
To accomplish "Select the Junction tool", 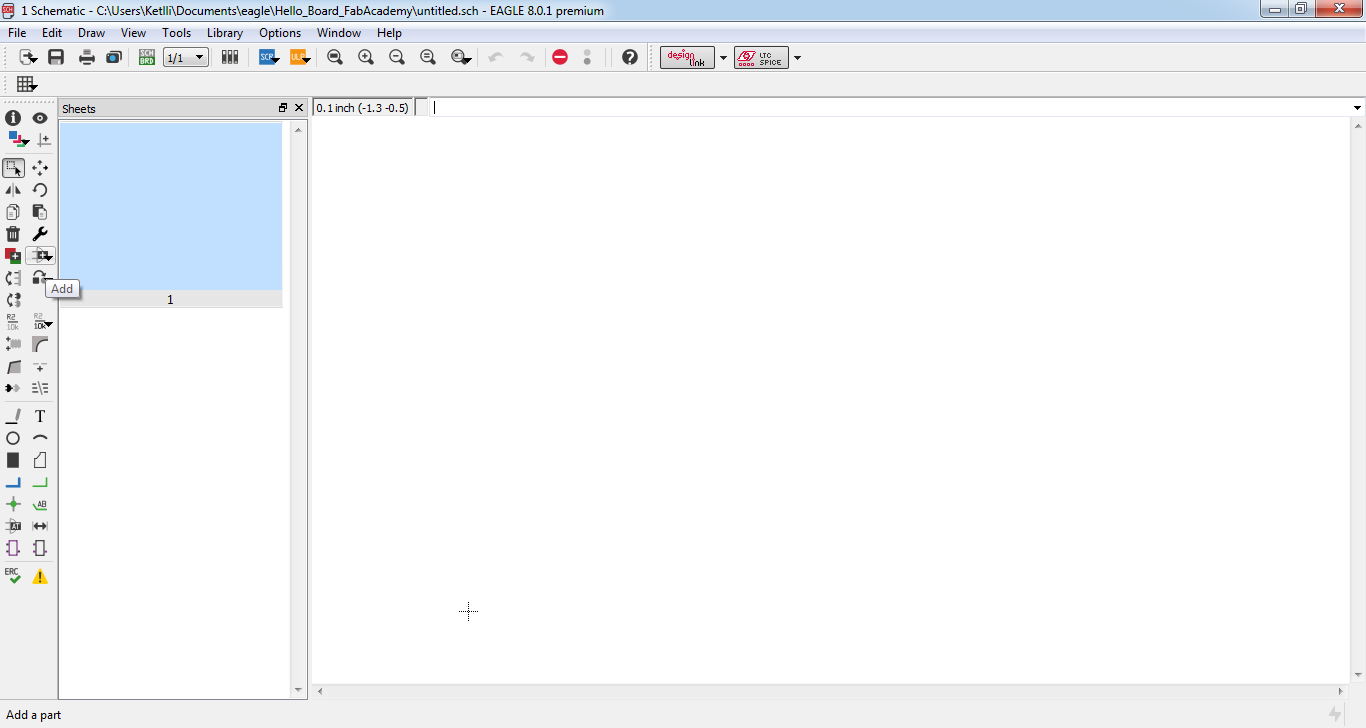I will (x=13, y=504).
